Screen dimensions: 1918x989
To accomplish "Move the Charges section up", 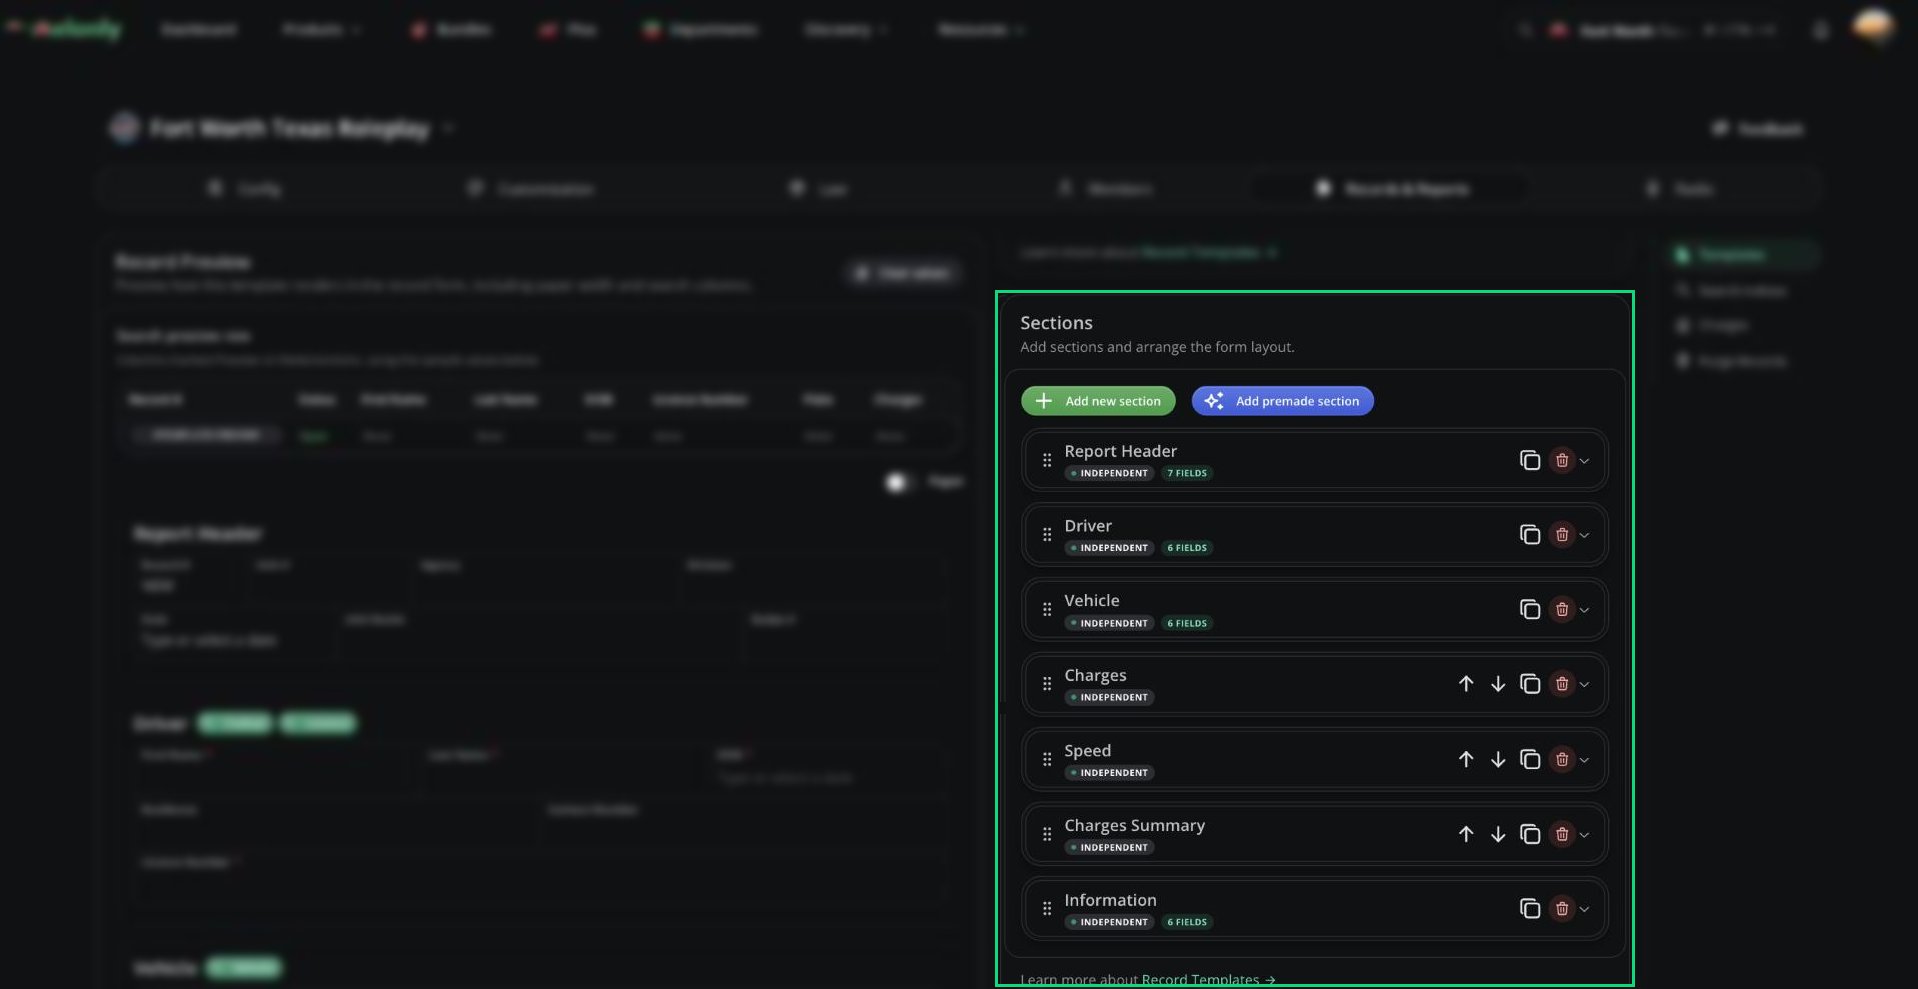I will [1465, 684].
